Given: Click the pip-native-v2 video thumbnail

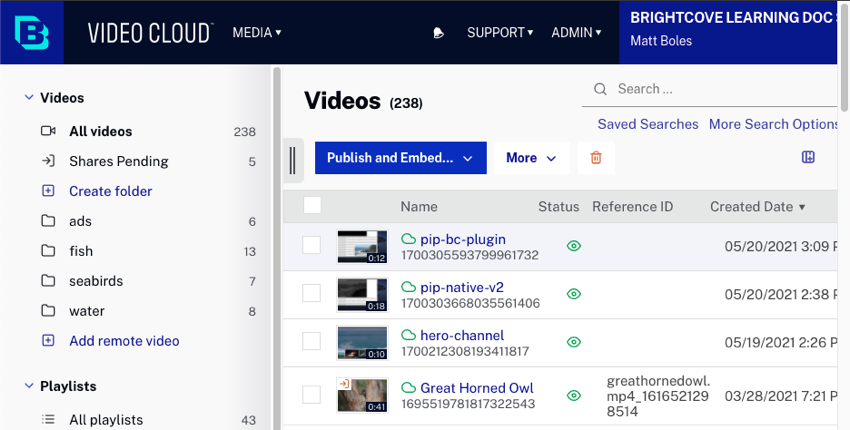Looking at the screenshot, I should [362, 294].
